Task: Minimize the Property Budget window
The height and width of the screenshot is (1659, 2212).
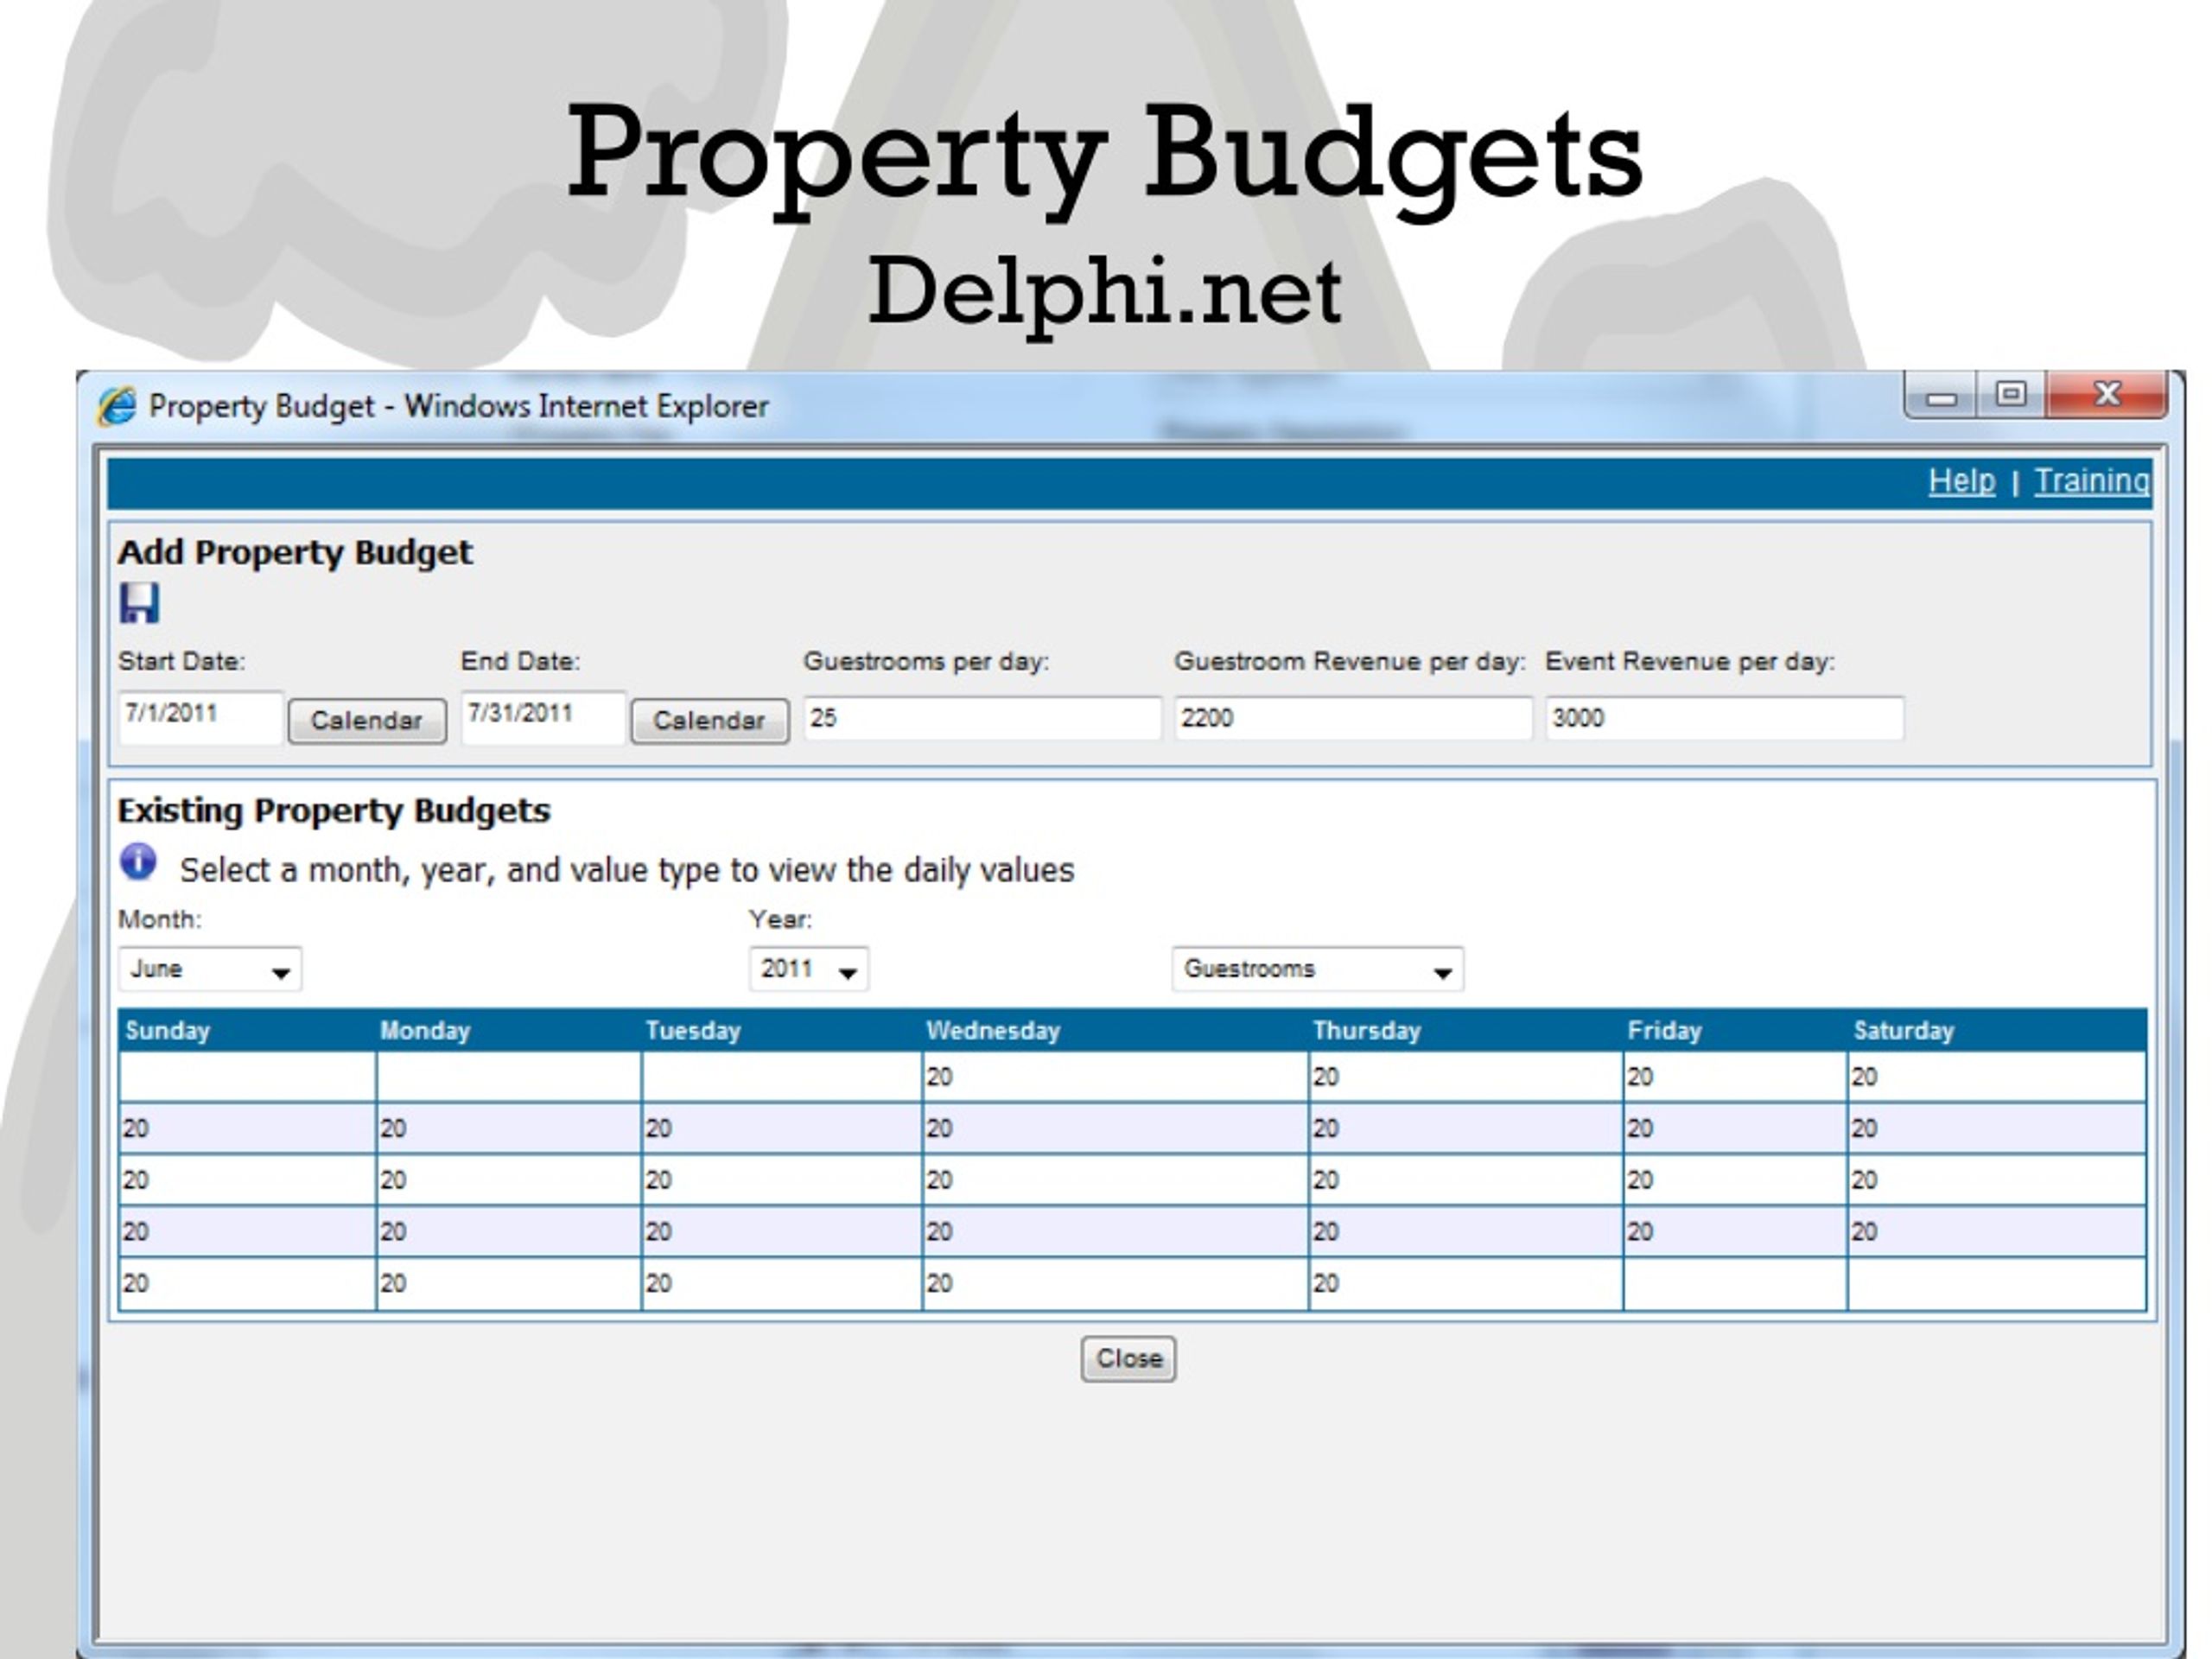Action: [x=1941, y=397]
